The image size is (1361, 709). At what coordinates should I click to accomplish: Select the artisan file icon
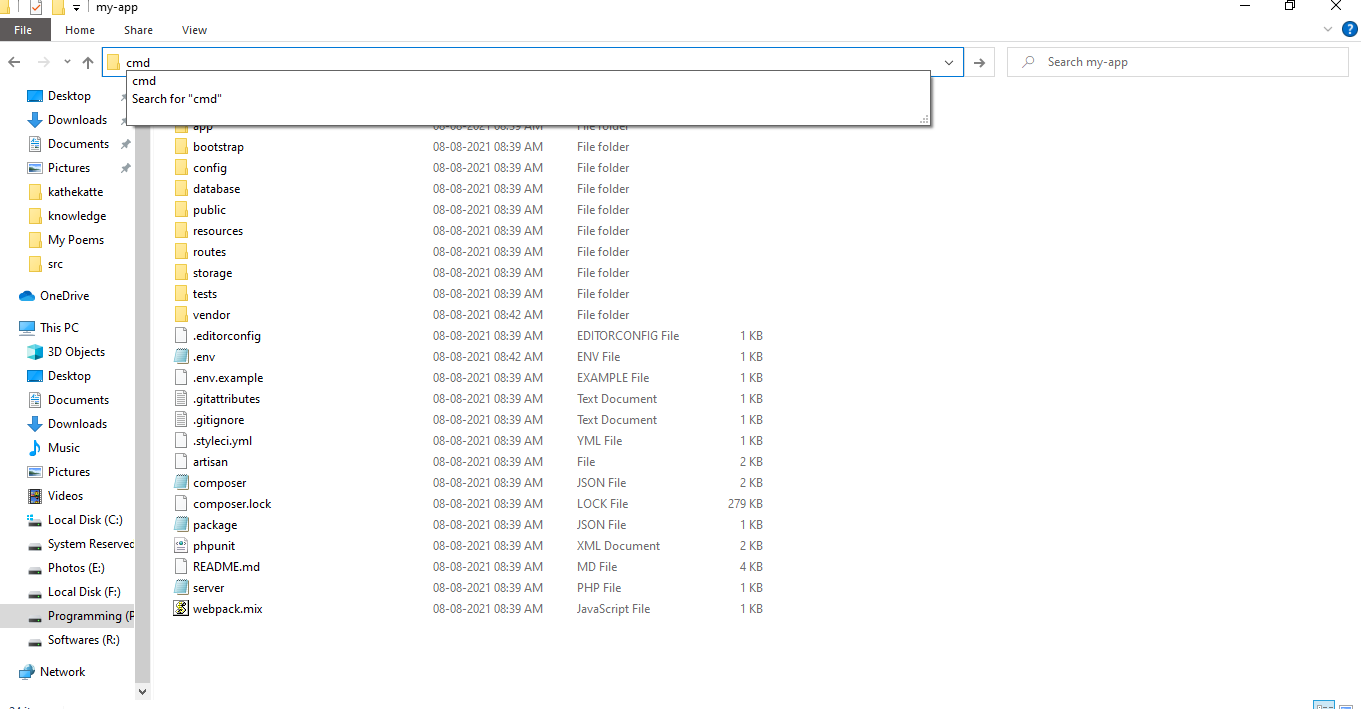click(181, 462)
